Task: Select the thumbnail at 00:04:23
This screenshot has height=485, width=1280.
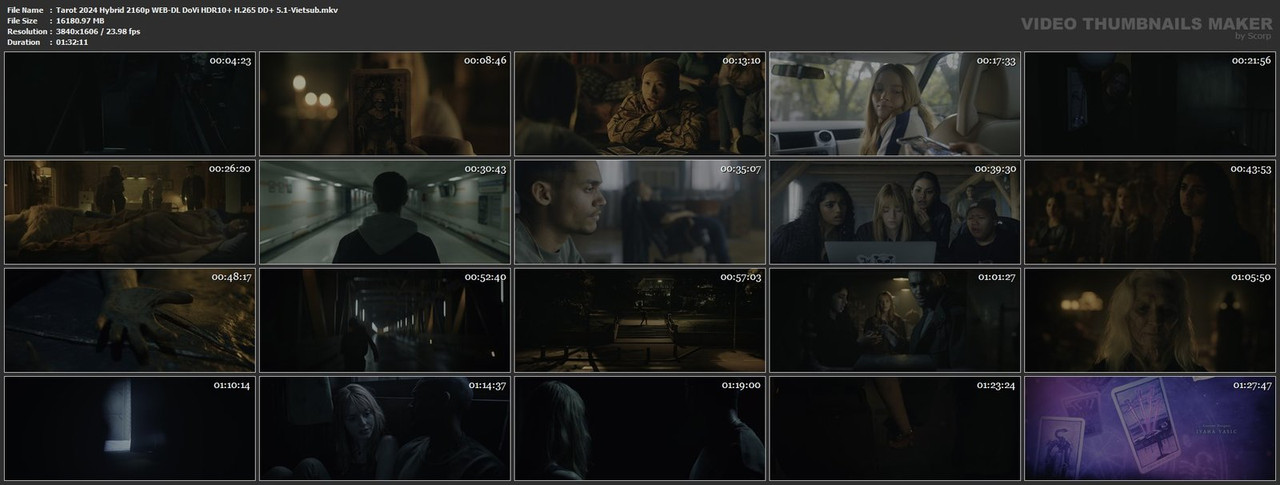Action: pos(130,104)
